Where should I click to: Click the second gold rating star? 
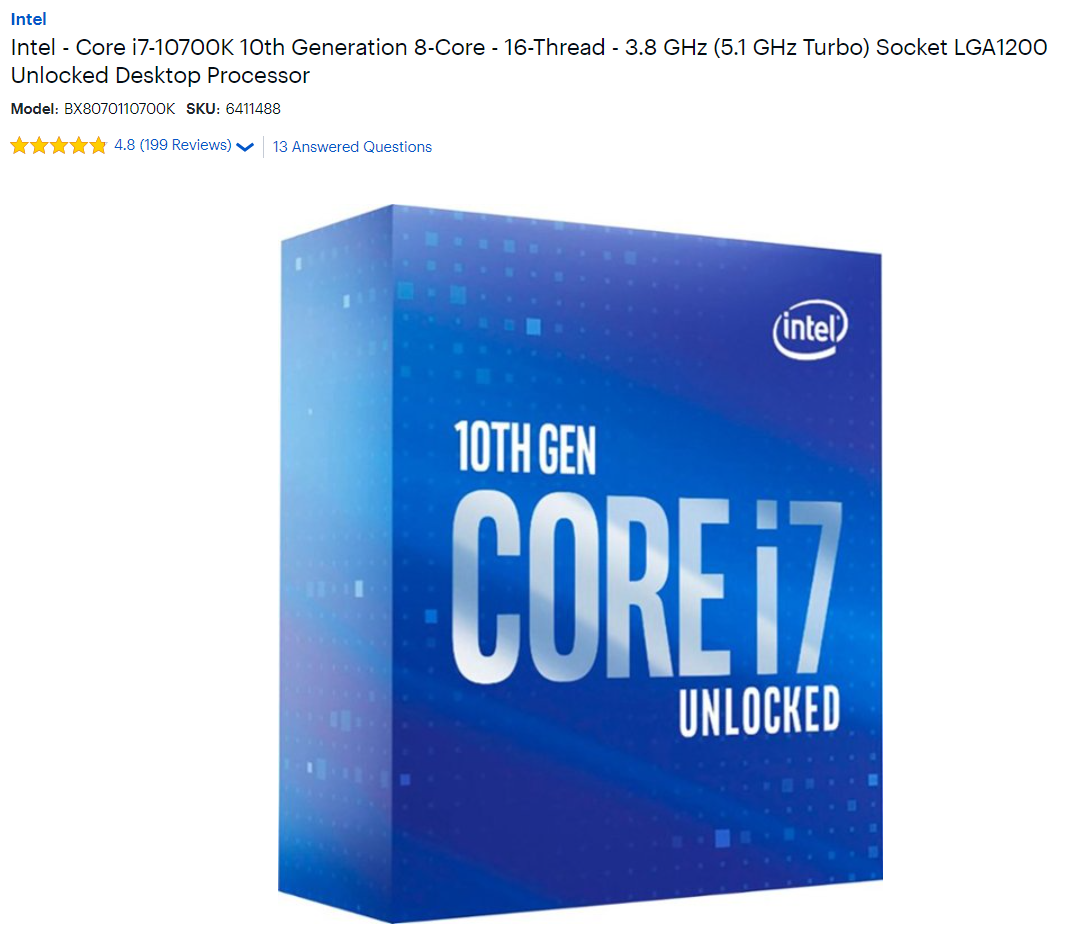[39, 145]
